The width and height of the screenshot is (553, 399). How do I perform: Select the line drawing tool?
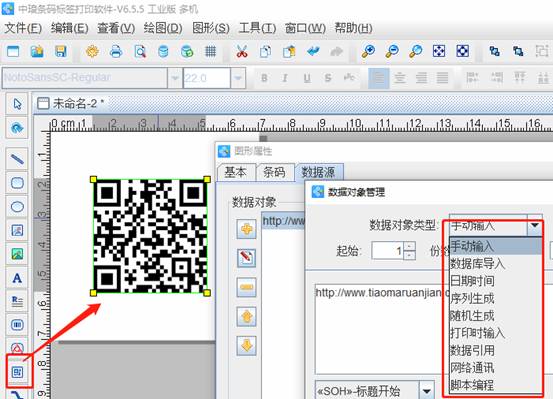(x=17, y=159)
